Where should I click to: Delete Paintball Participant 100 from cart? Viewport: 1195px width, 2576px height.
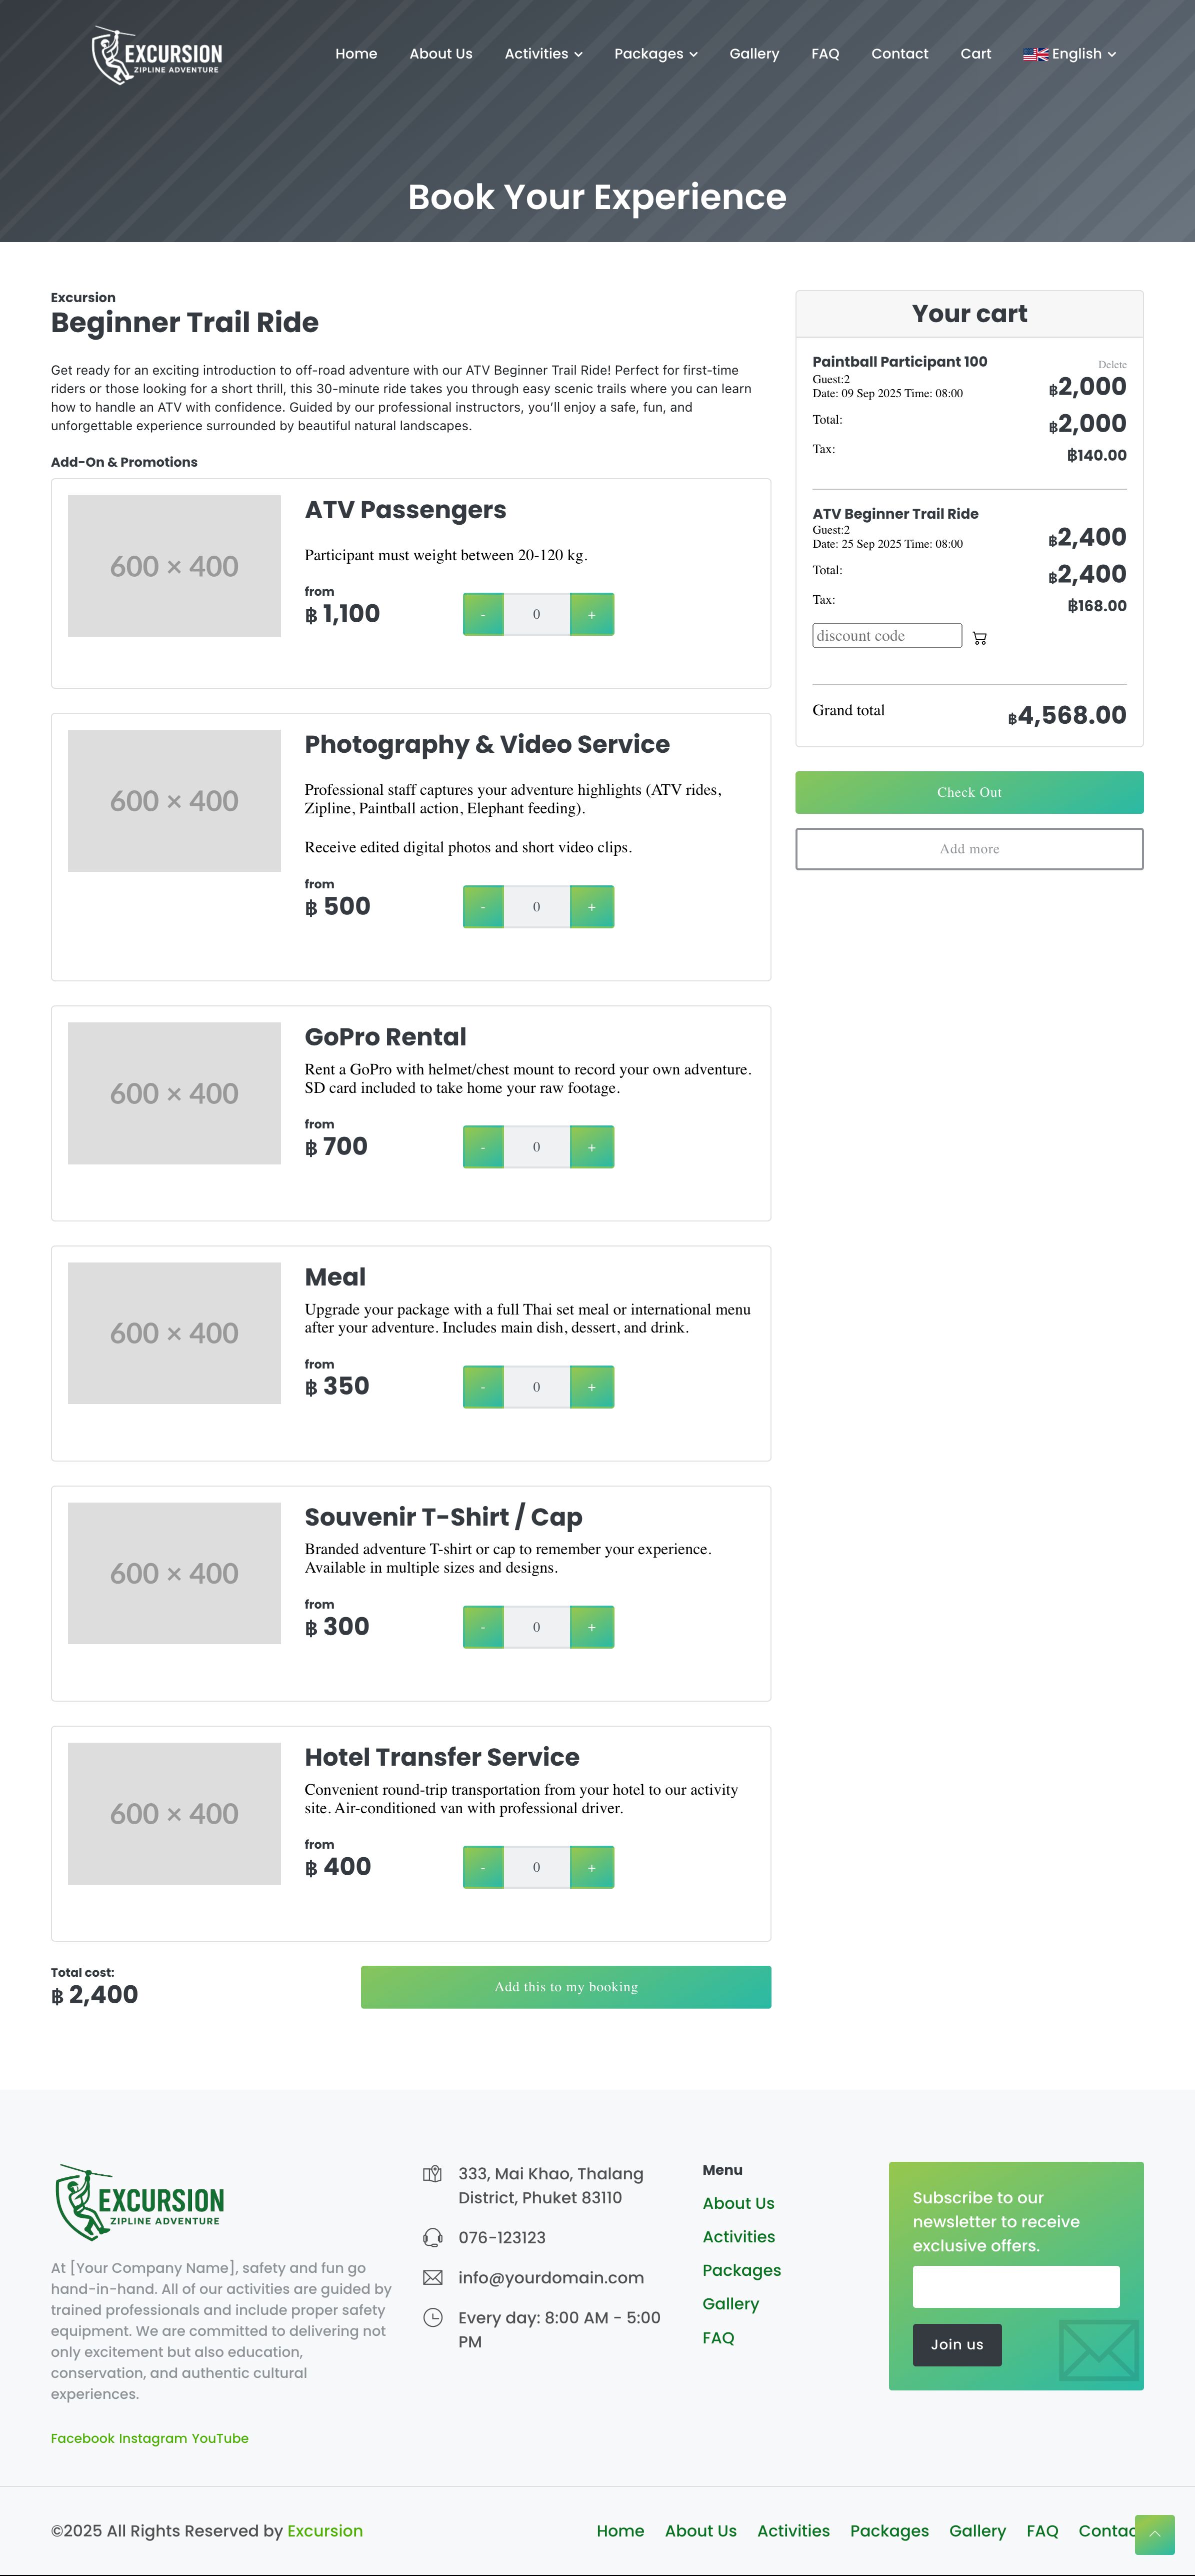(1112, 365)
